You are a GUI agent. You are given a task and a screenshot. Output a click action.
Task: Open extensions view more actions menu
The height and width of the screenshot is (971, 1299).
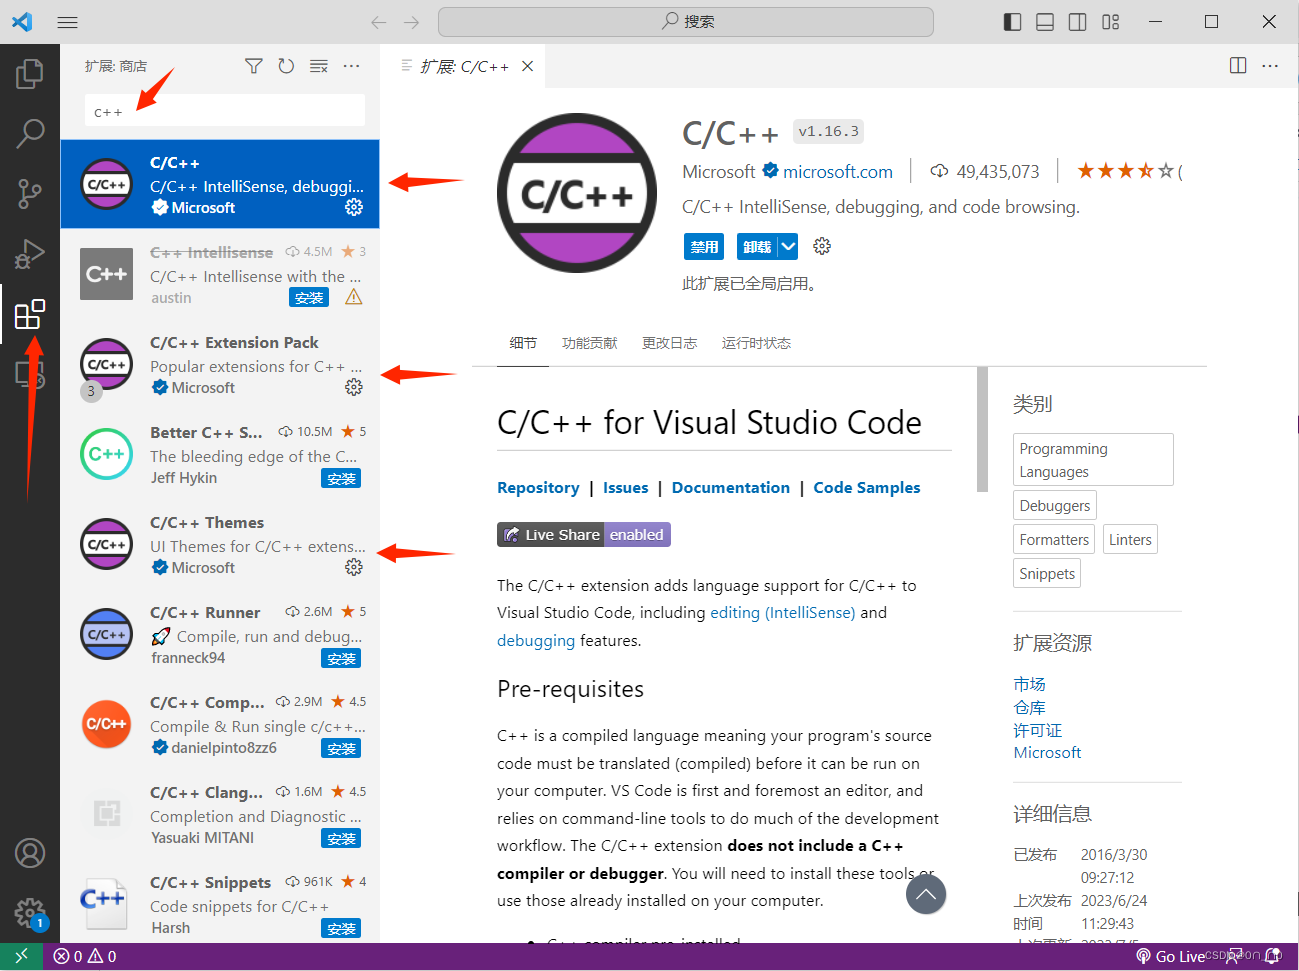[x=351, y=66]
